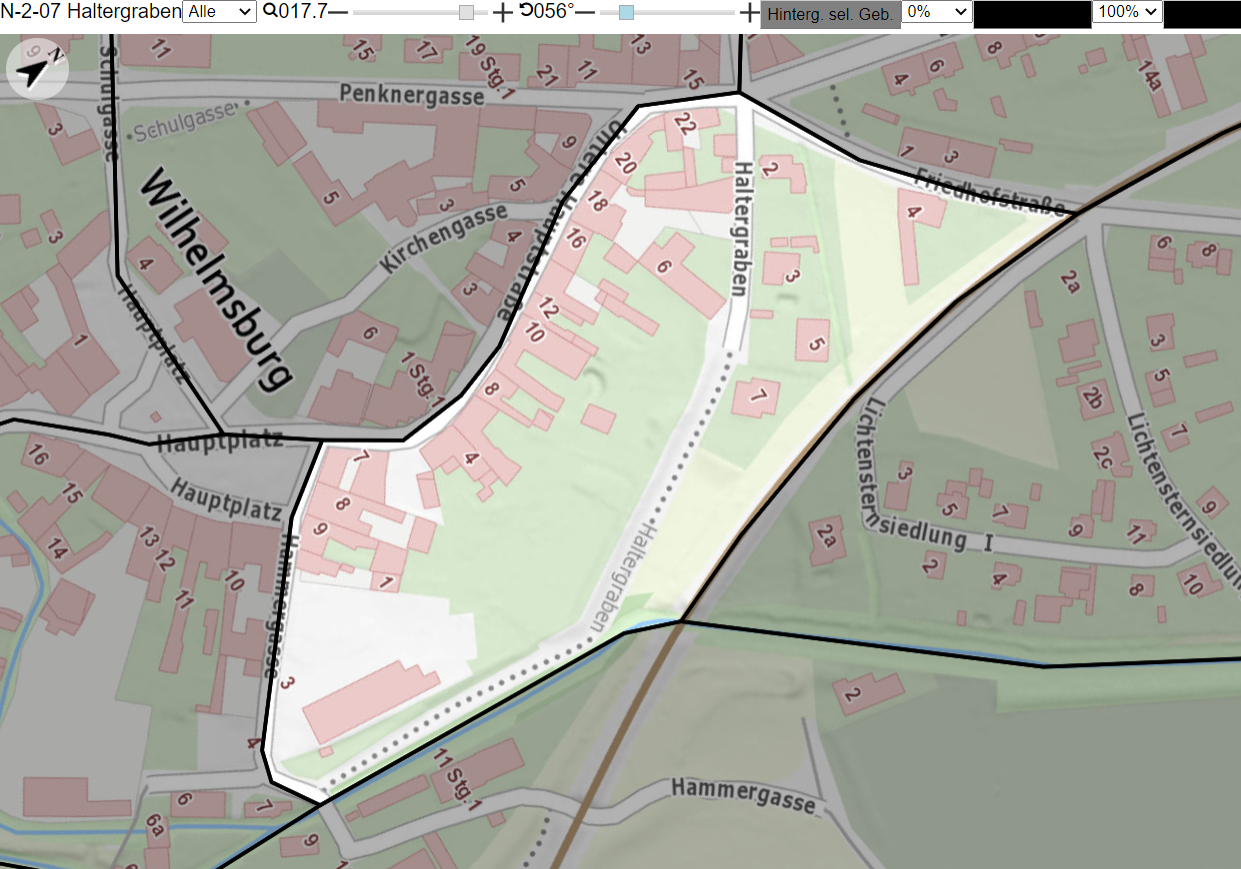Increase zoom with the plus icon

(503, 12)
